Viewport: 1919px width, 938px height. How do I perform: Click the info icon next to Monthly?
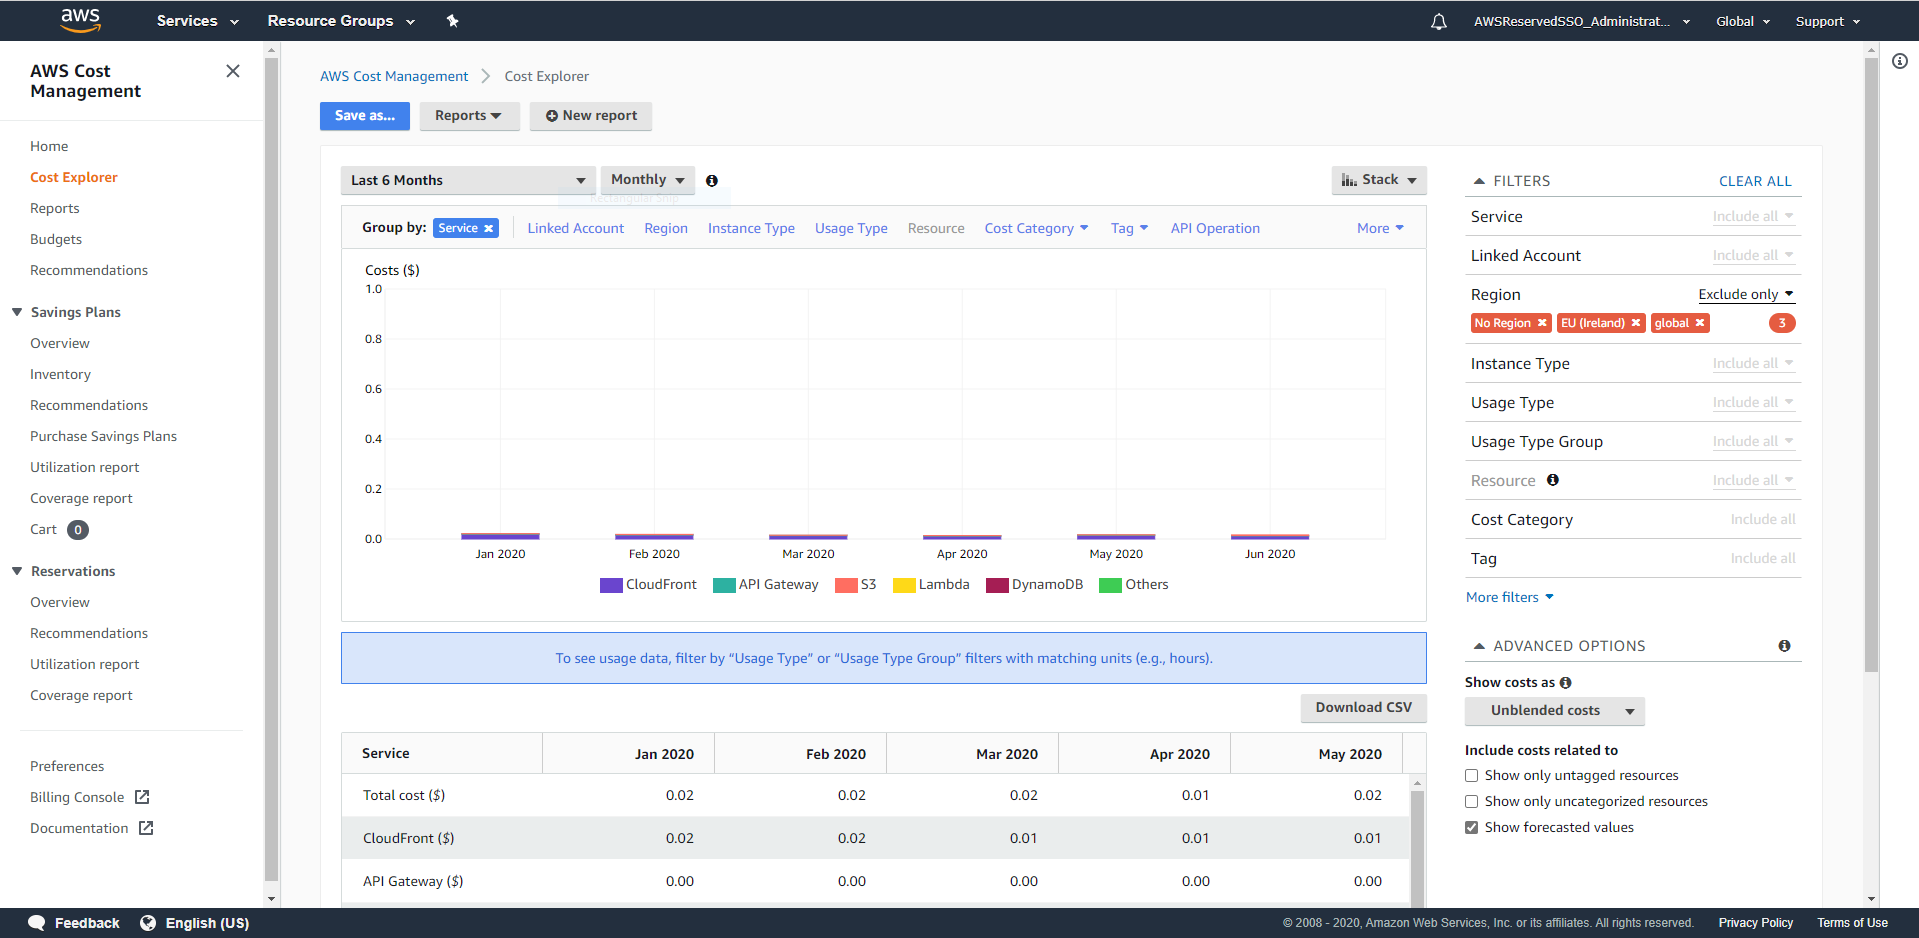tap(712, 181)
